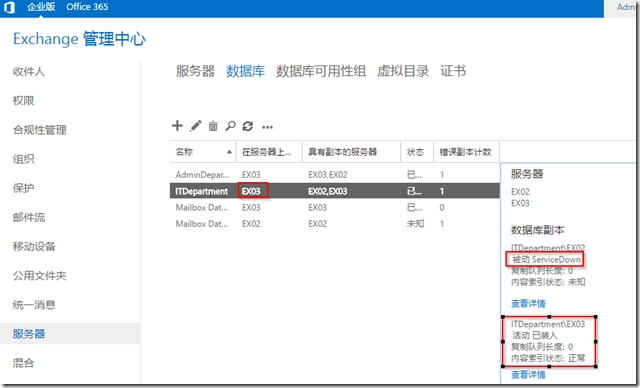Open 移动设备 in sidebar
The height and width of the screenshot is (388, 640).
[34, 246]
